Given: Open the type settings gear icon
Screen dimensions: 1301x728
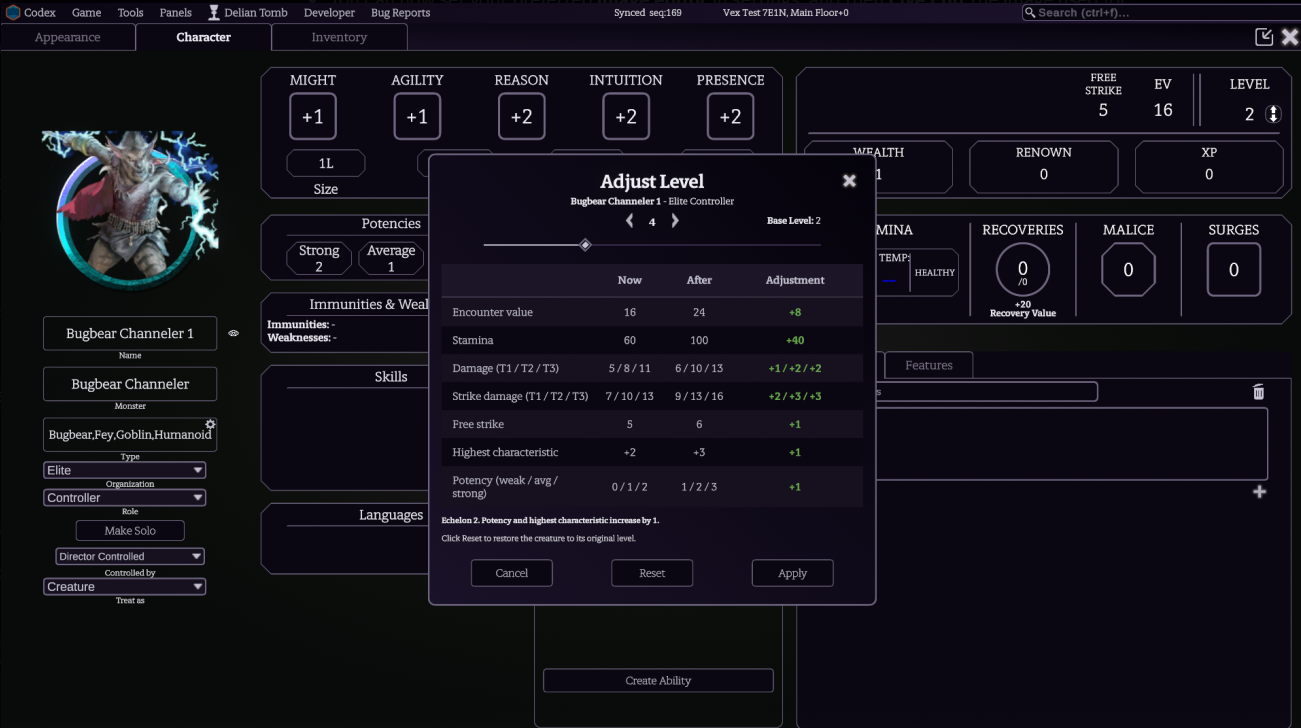Looking at the screenshot, I should click(210, 424).
